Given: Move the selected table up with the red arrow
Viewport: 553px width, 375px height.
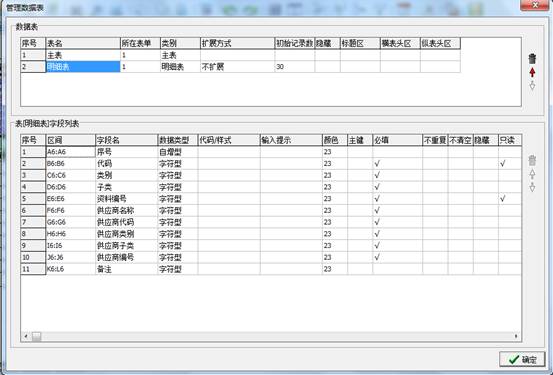Looking at the screenshot, I should coord(532,72).
